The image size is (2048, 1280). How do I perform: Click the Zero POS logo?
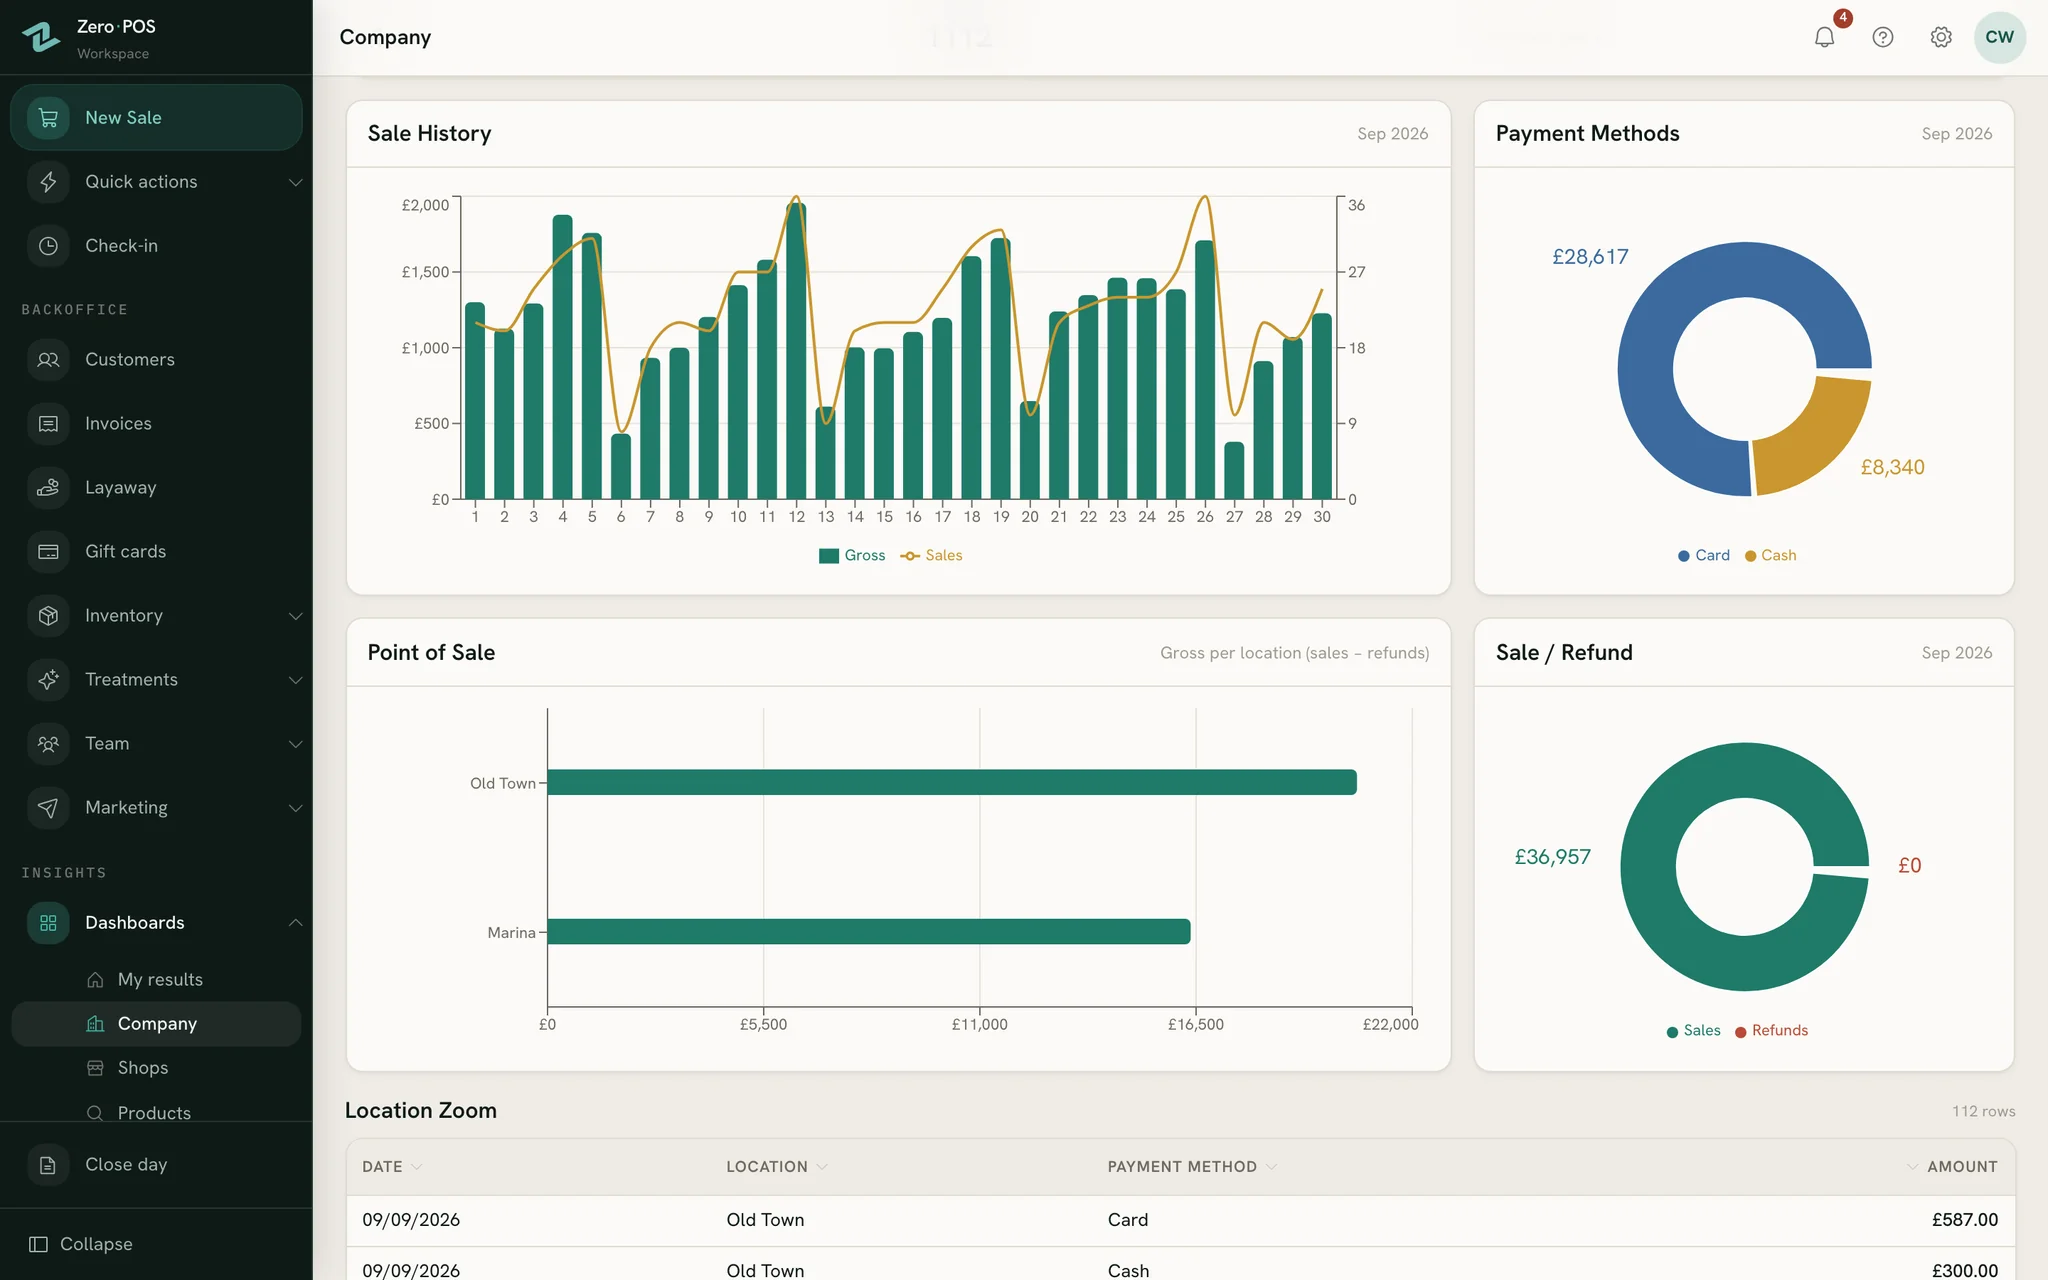pyautogui.click(x=41, y=37)
